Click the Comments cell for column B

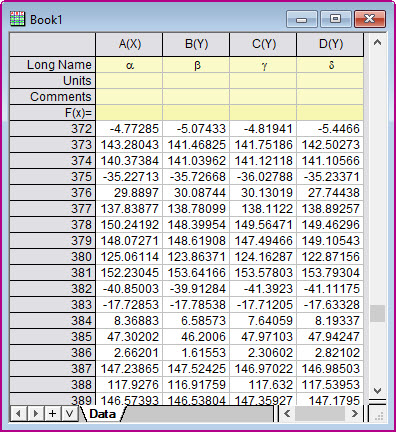196,97
